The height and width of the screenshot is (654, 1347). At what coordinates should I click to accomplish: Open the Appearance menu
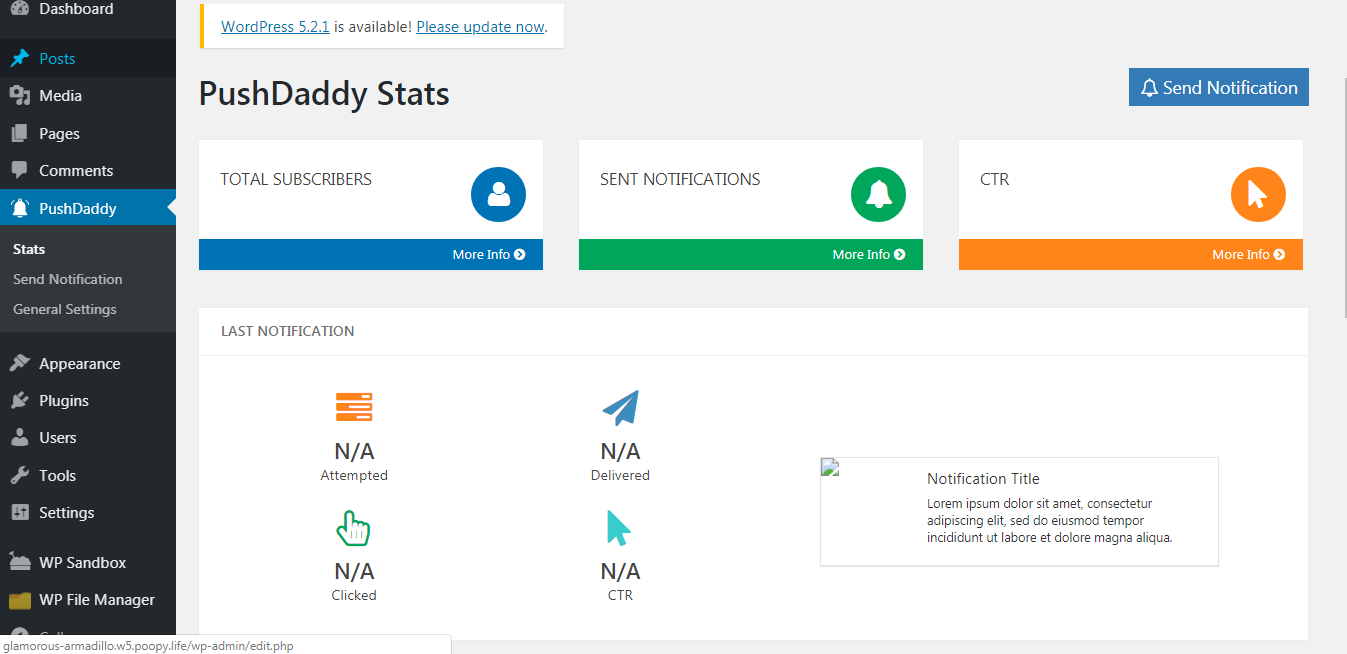pos(88,363)
